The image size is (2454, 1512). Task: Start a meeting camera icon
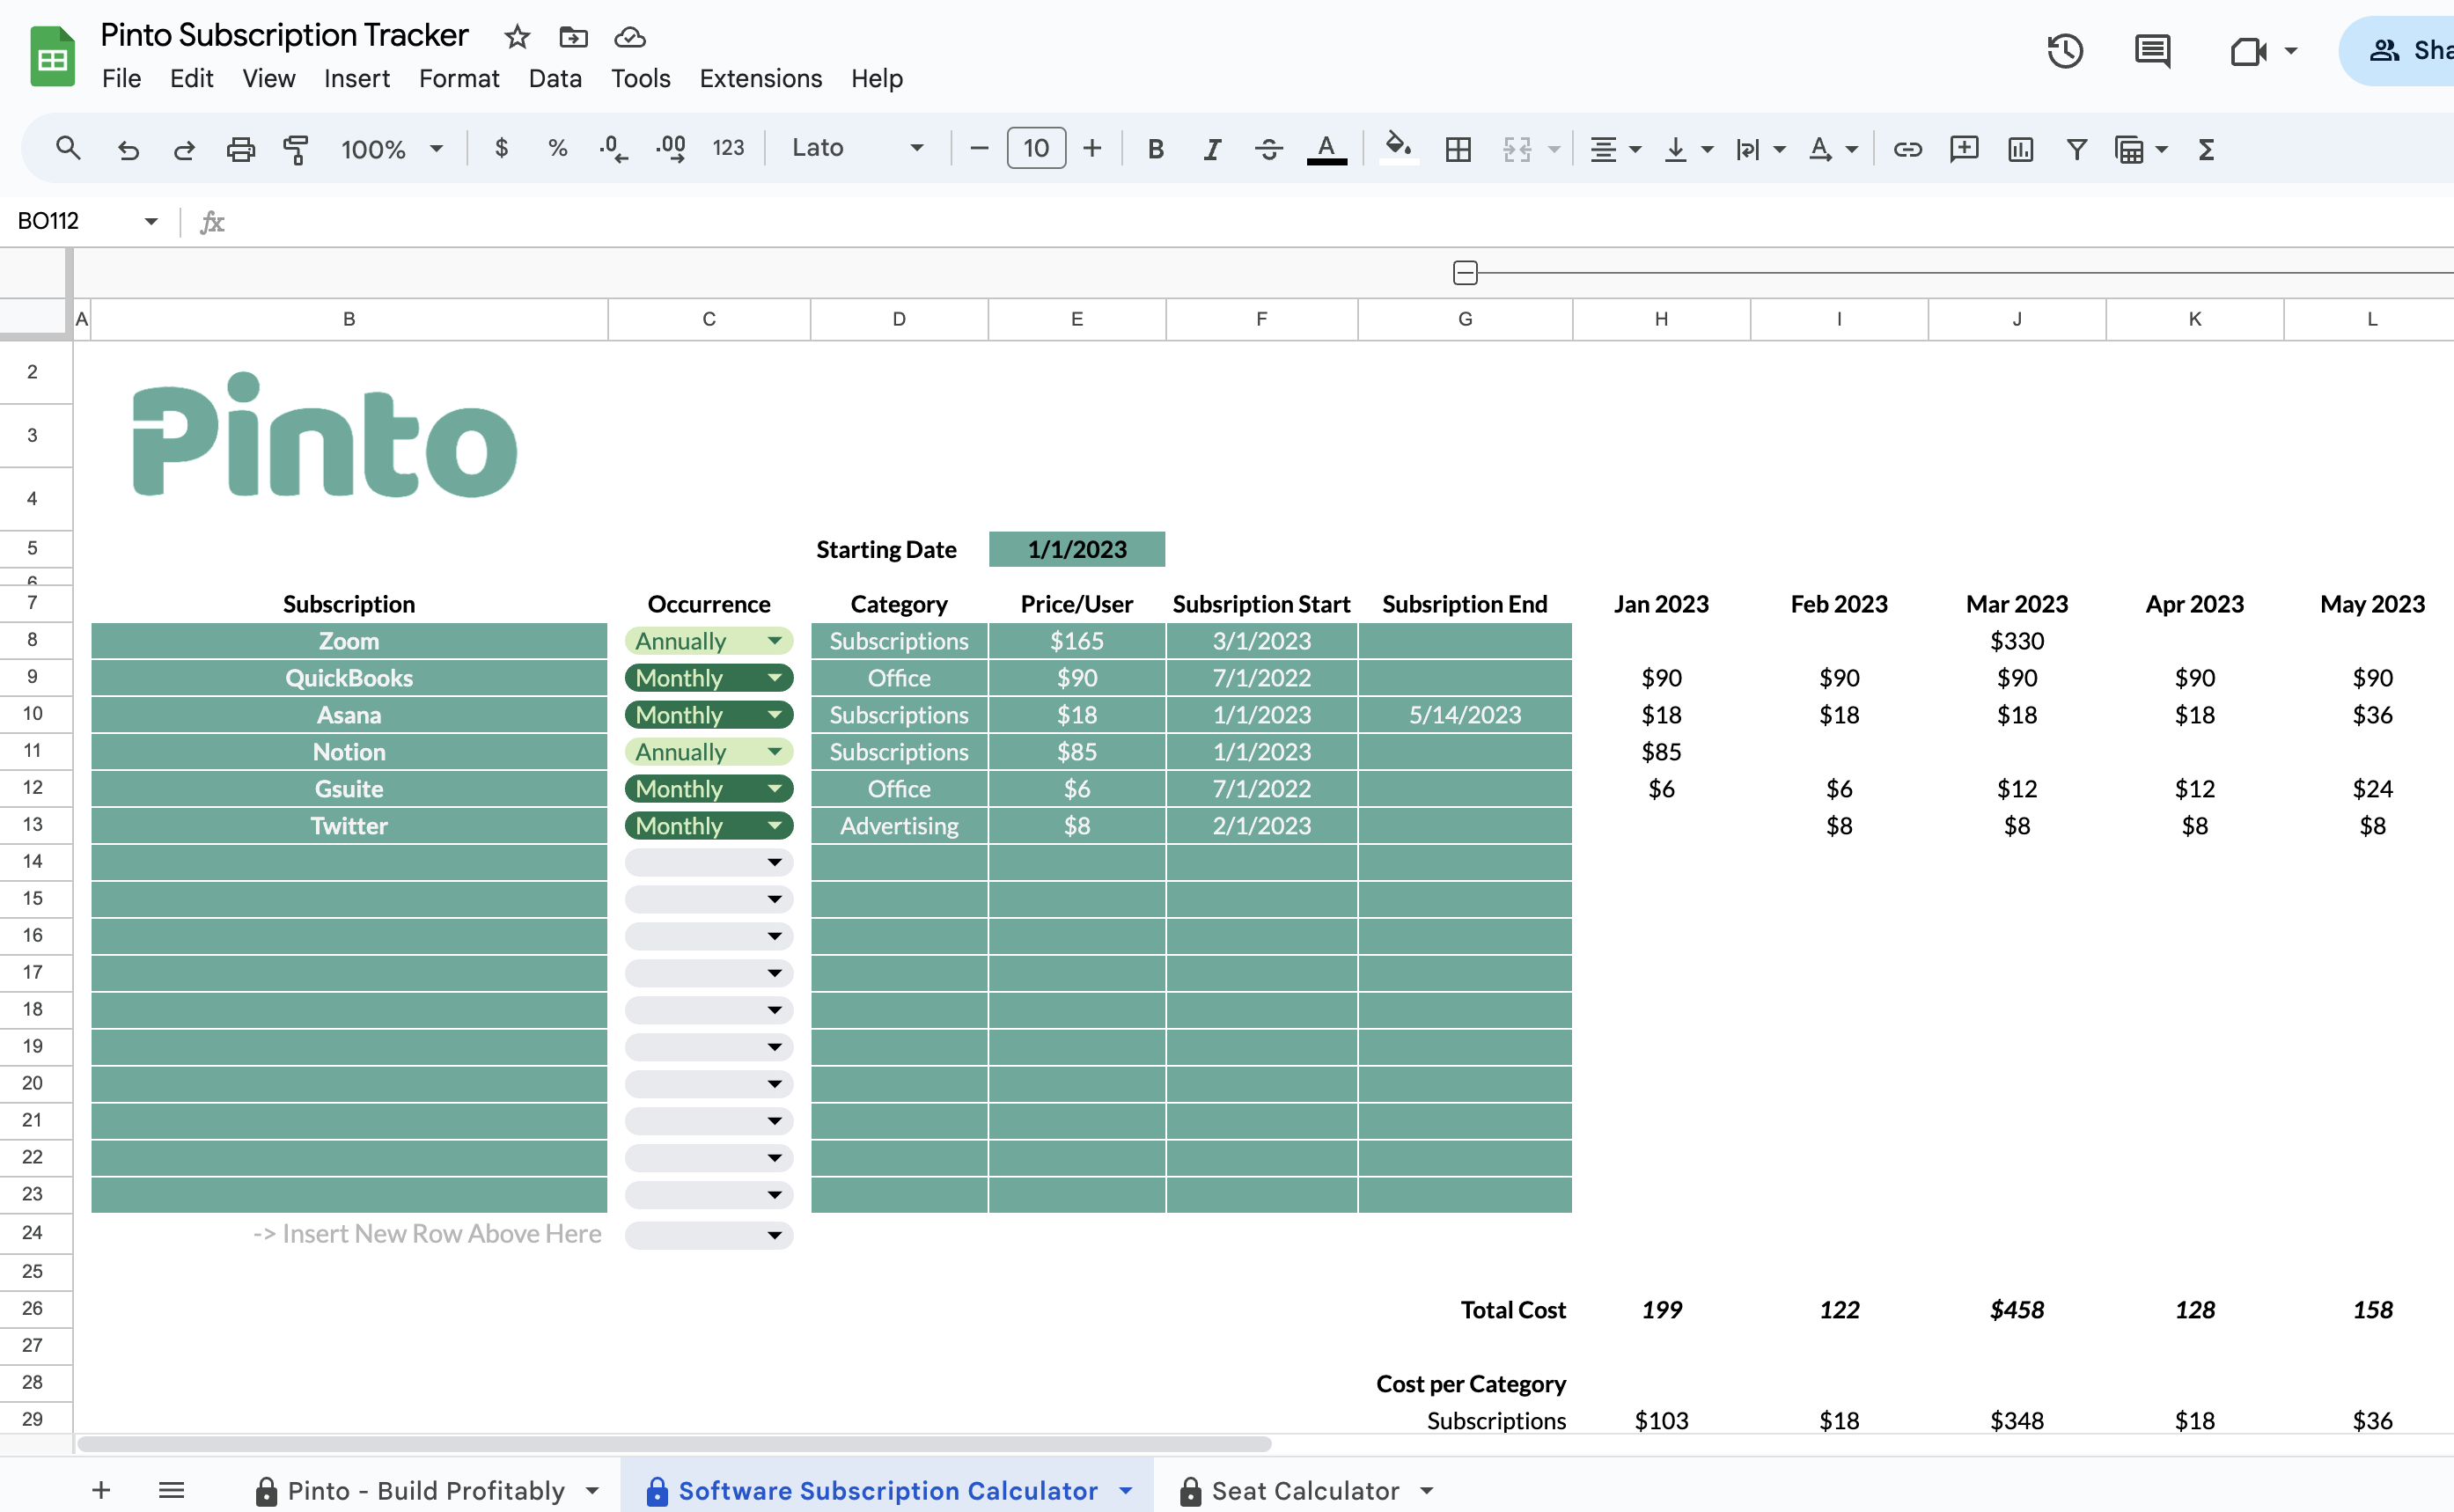click(x=2249, y=51)
